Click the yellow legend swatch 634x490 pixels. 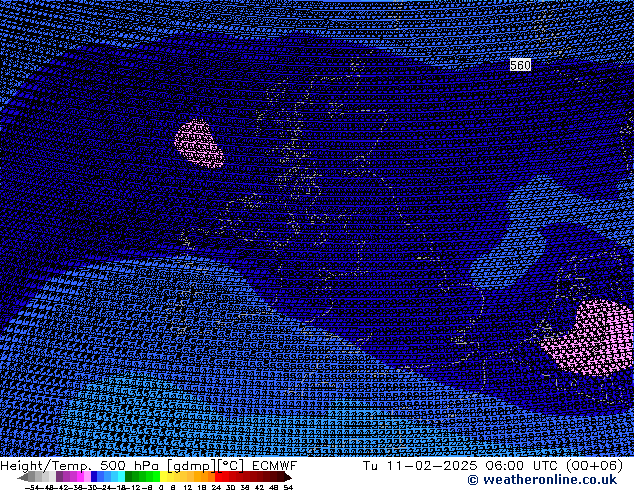163,477
